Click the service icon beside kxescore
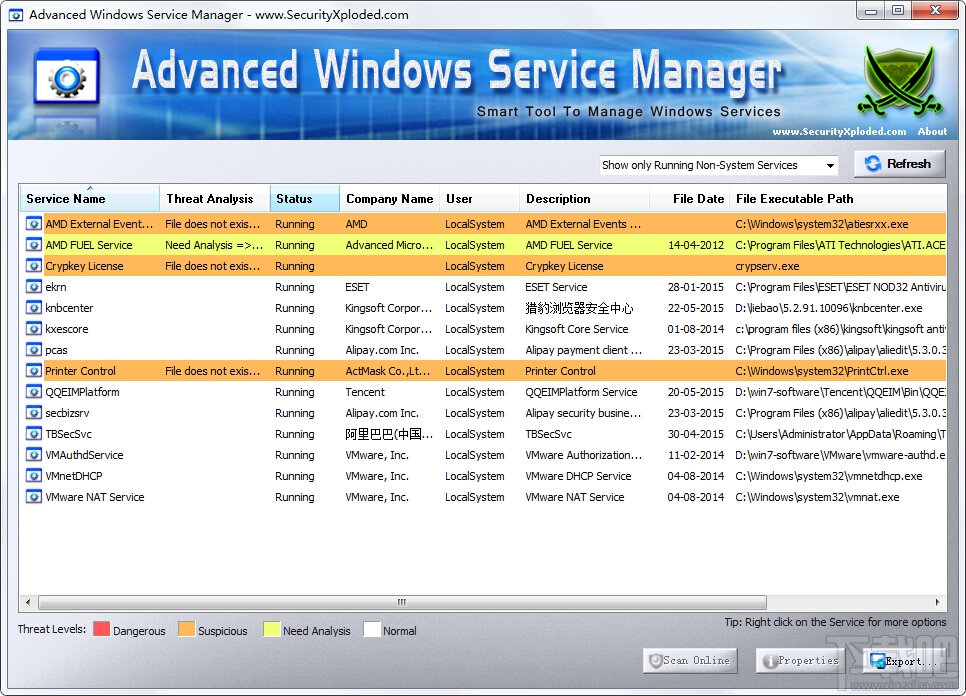966x696 pixels. tap(34, 328)
